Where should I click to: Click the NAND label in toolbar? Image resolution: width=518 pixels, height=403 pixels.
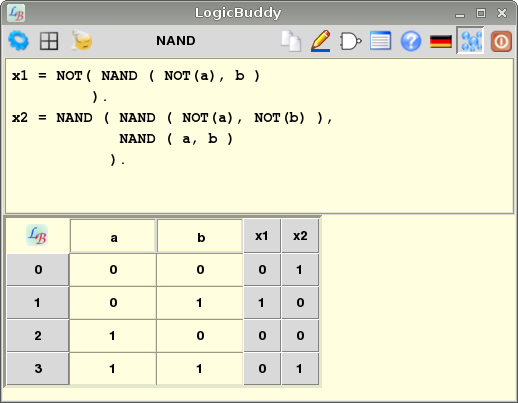click(x=176, y=41)
